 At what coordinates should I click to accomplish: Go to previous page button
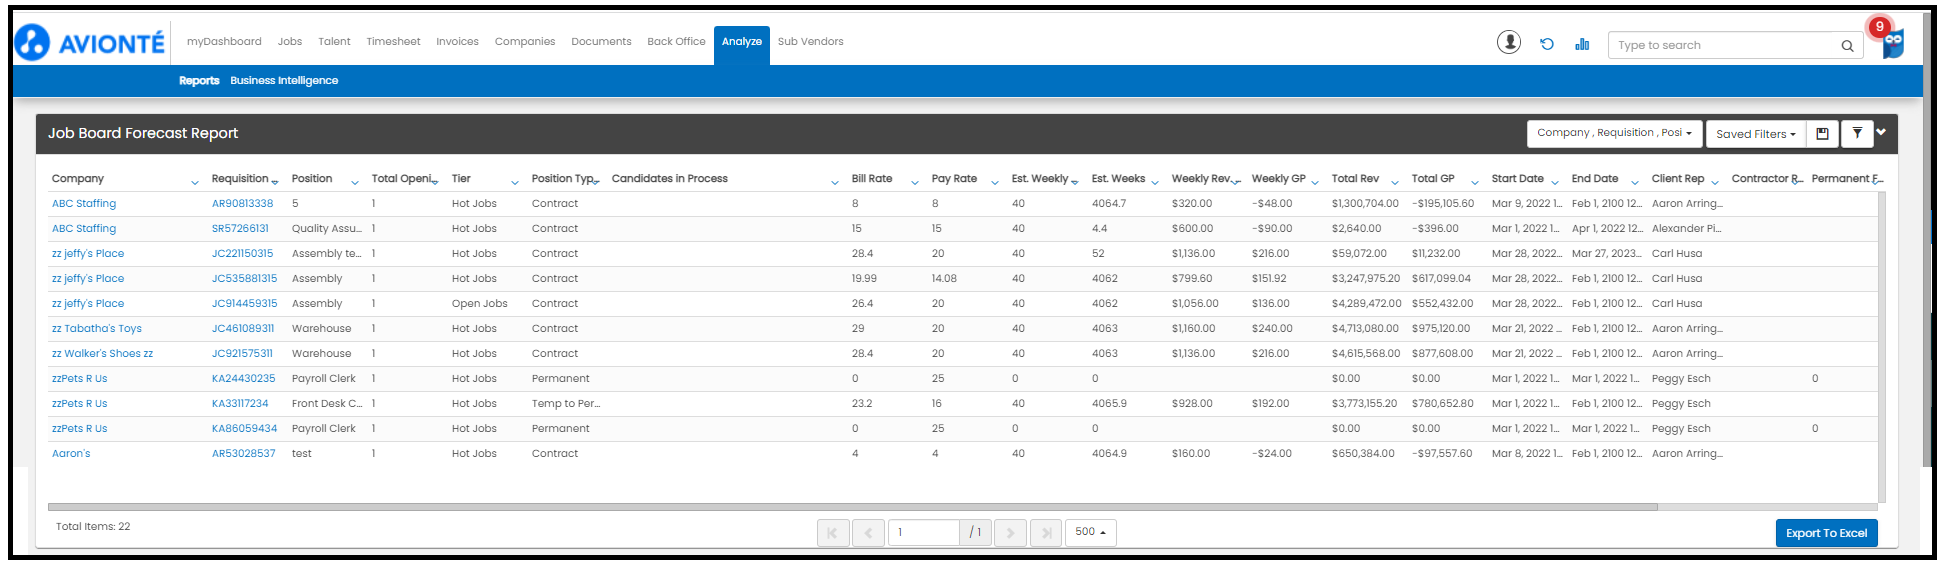tap(868, 533)
